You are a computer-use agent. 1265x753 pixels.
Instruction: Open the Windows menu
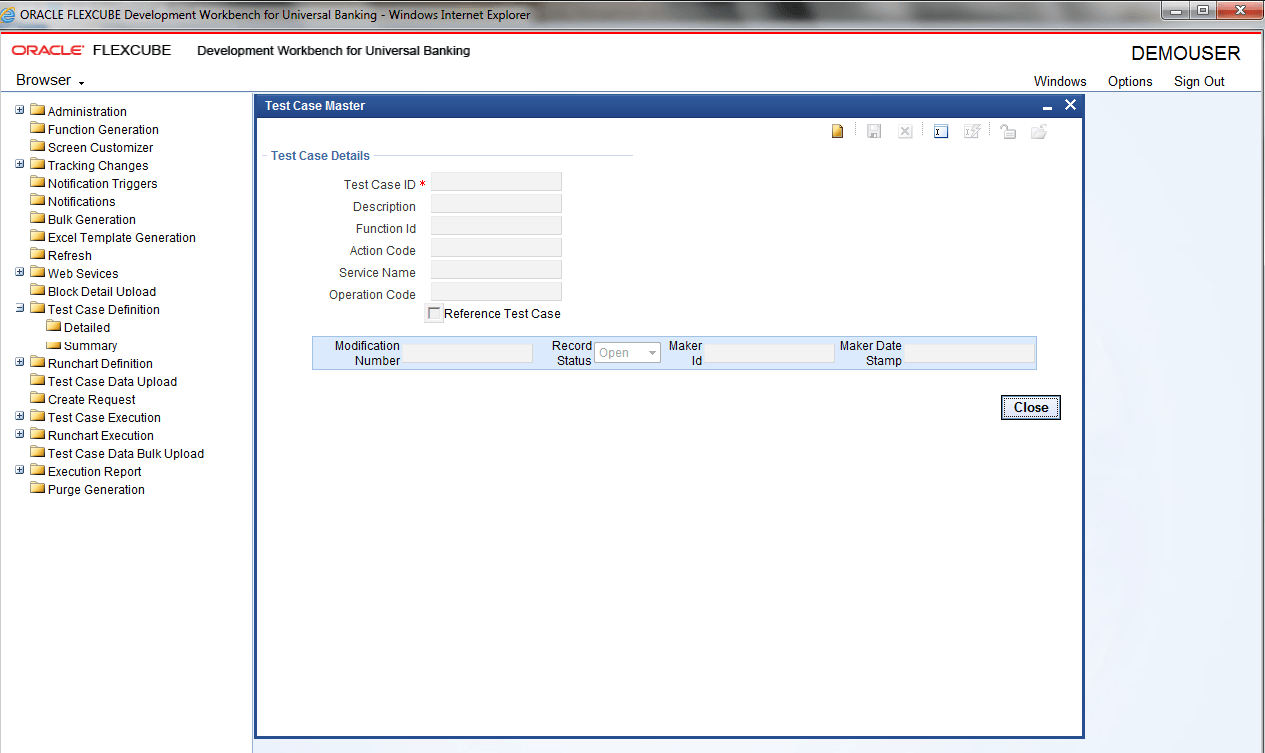click(x=1060, y=82)
